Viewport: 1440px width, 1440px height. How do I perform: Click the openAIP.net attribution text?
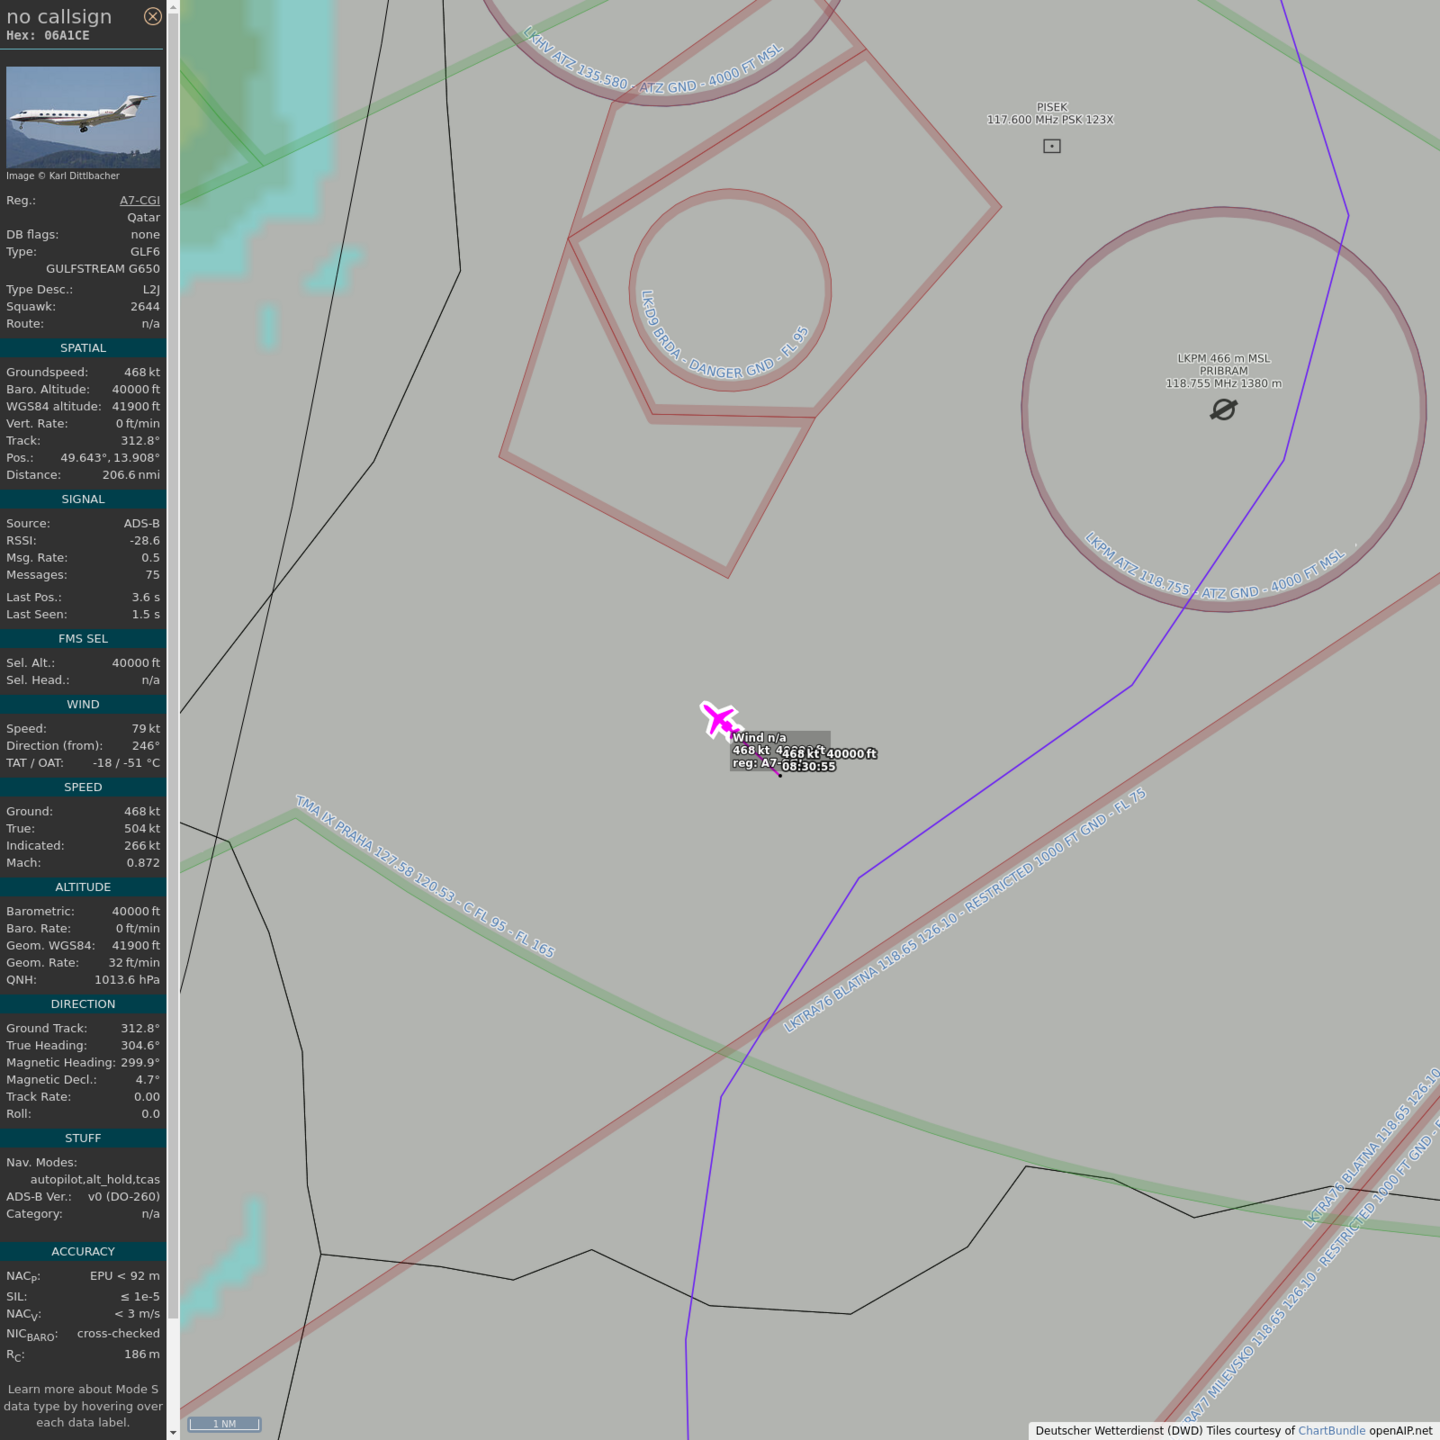pos(1400,1430)
